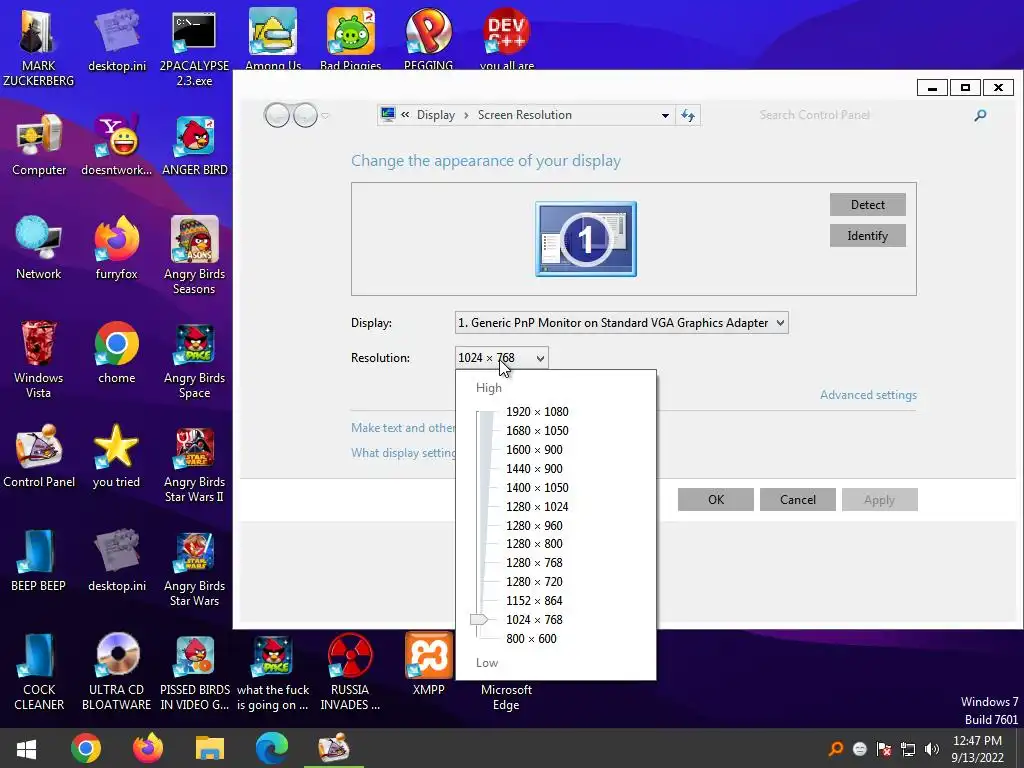Image resolution: width=1024 pixels, height=768 pixels.
Task: Click the refresh button beside the address bar
Action: (688, 116)
